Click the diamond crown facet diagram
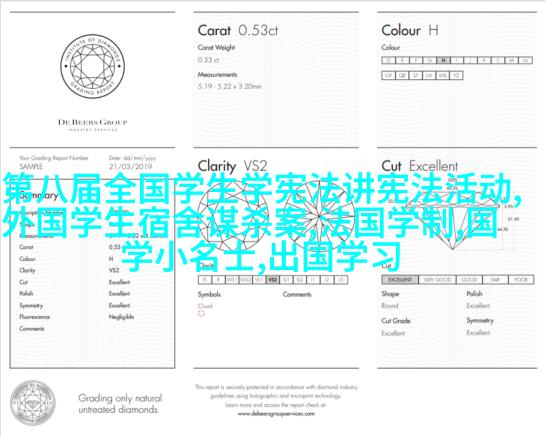The height and width of the screenshot is (436, 546). 232,217
